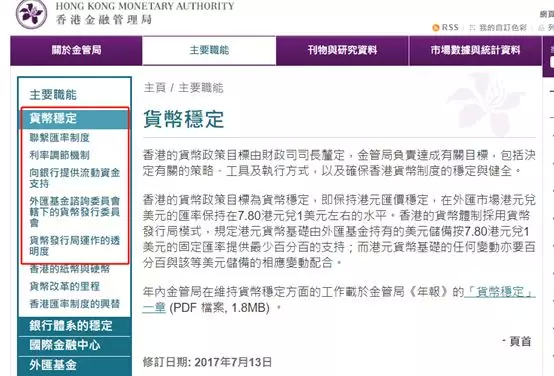Expand 外匯基金 sidebar section
Viewport: 554px width, 376px height.
pyautogui.click(x=75, y=365)
